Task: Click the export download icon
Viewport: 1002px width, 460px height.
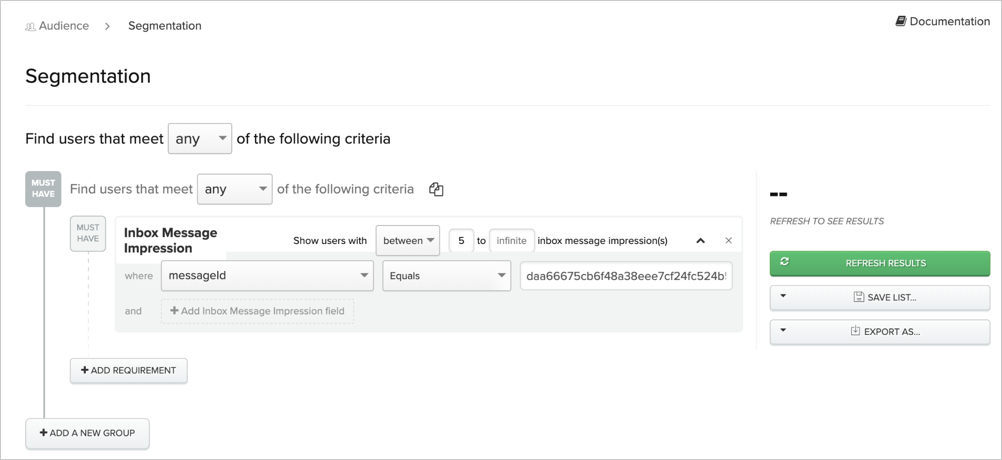Action: [855, 332]
